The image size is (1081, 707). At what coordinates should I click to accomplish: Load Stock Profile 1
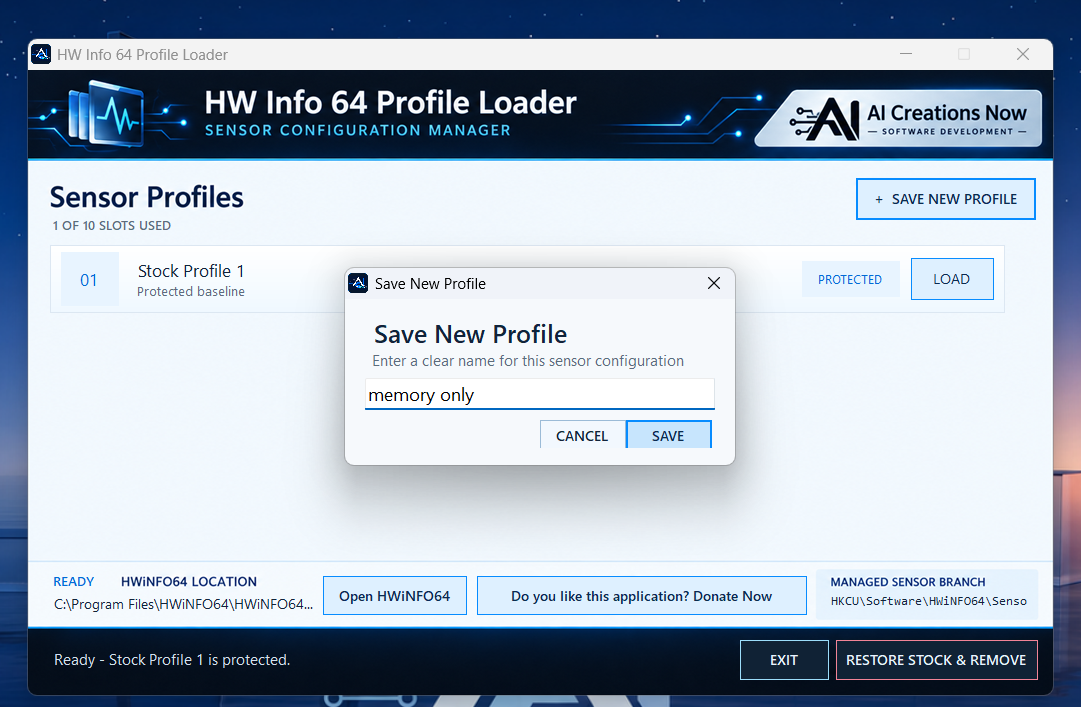[951, 279]
